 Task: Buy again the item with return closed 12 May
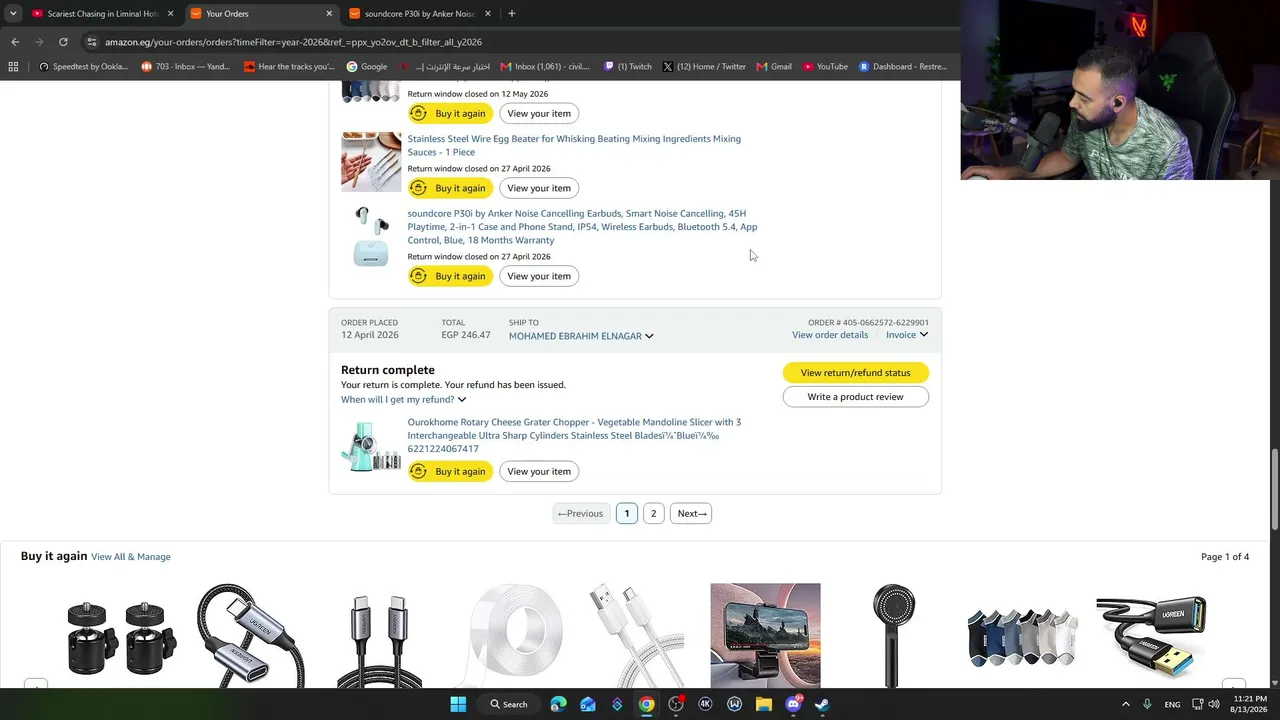point(450,113)
